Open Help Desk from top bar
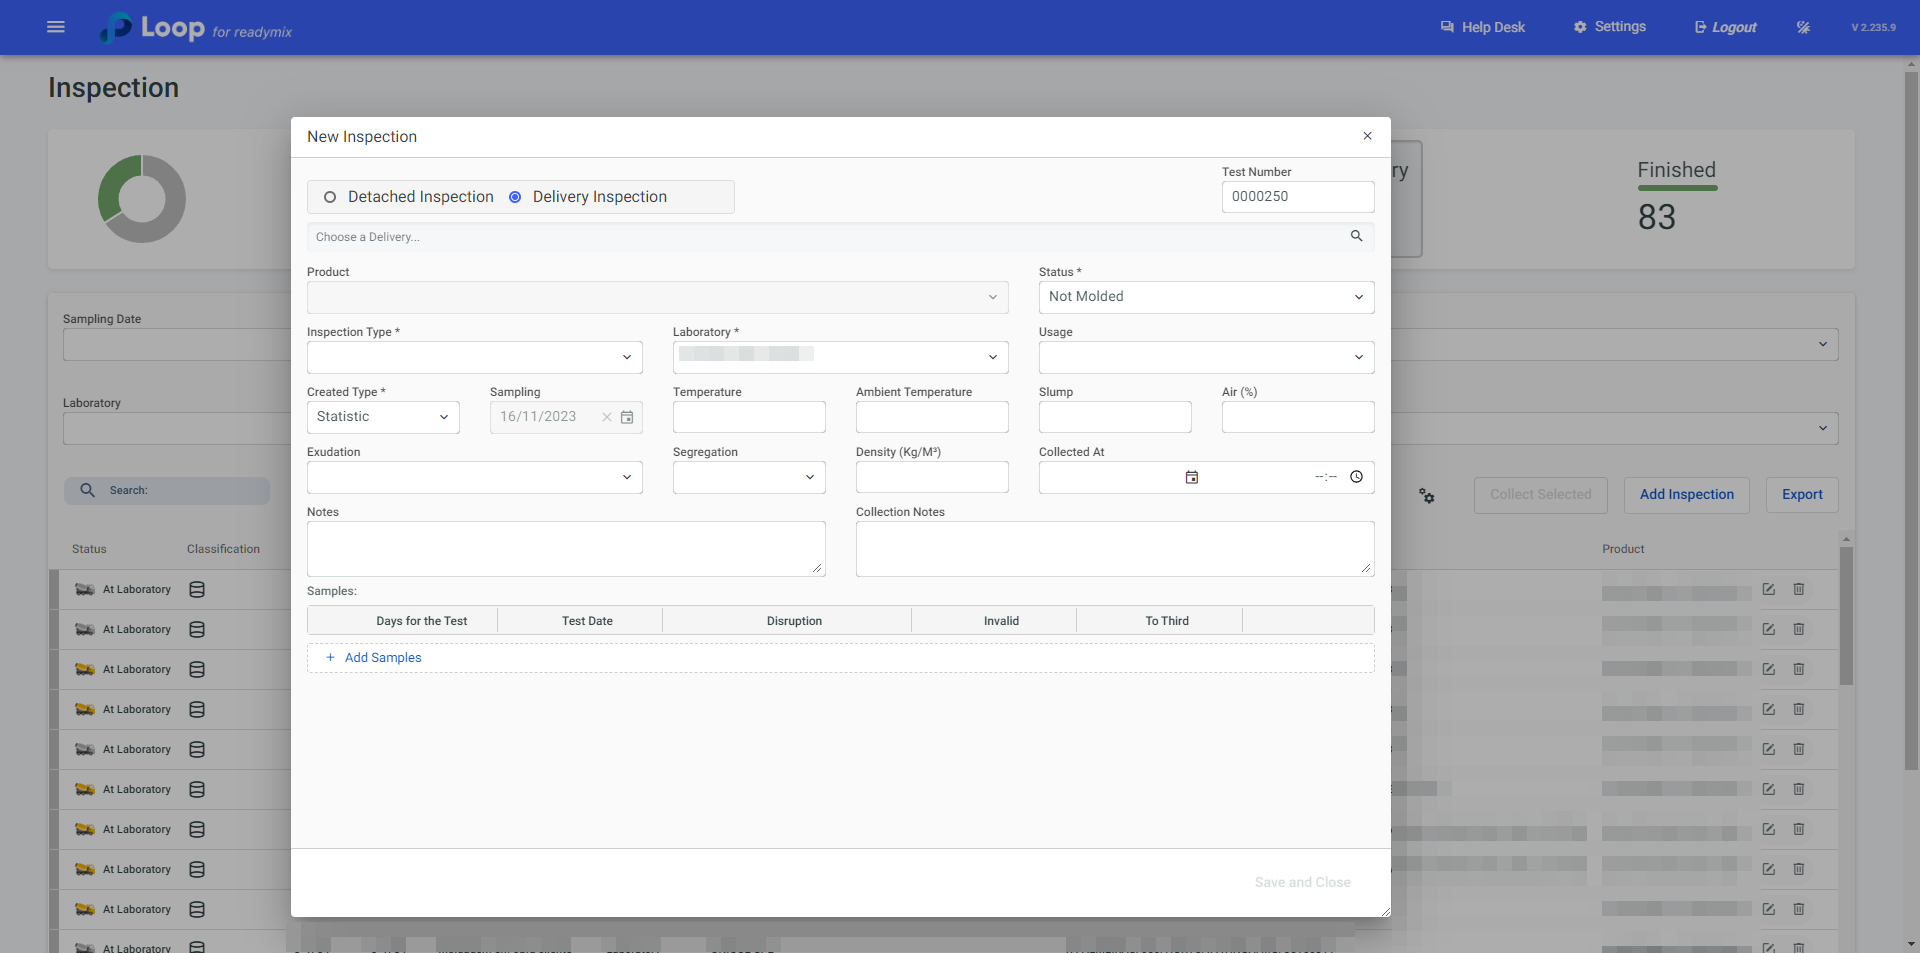Viewport: 1920px width, 953px height. (1482, 27)
